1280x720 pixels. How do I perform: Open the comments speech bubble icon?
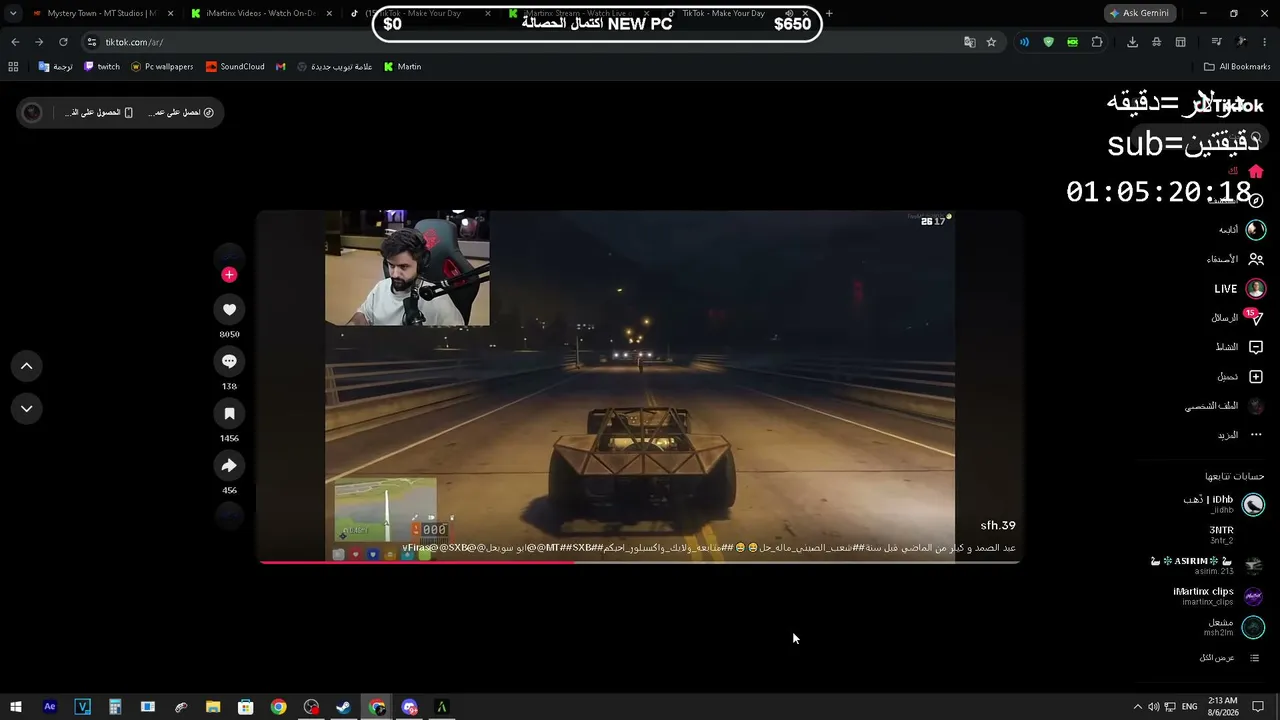click(229, 361)
